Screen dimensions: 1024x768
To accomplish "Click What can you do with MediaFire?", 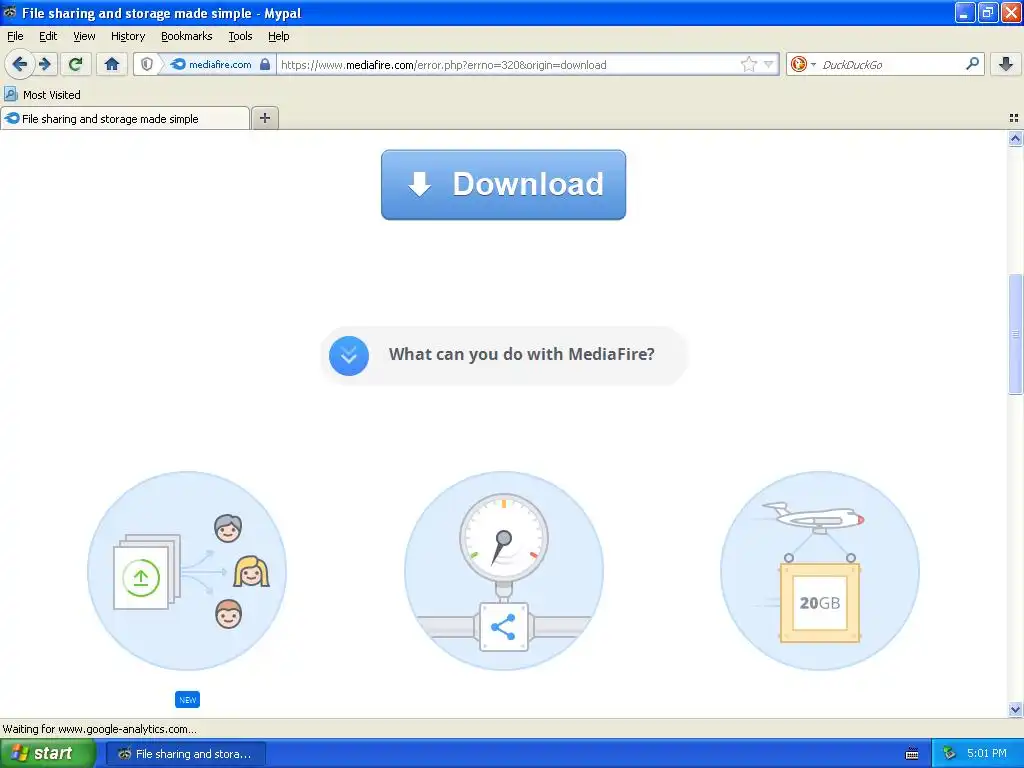I will [x=522, y=354].
